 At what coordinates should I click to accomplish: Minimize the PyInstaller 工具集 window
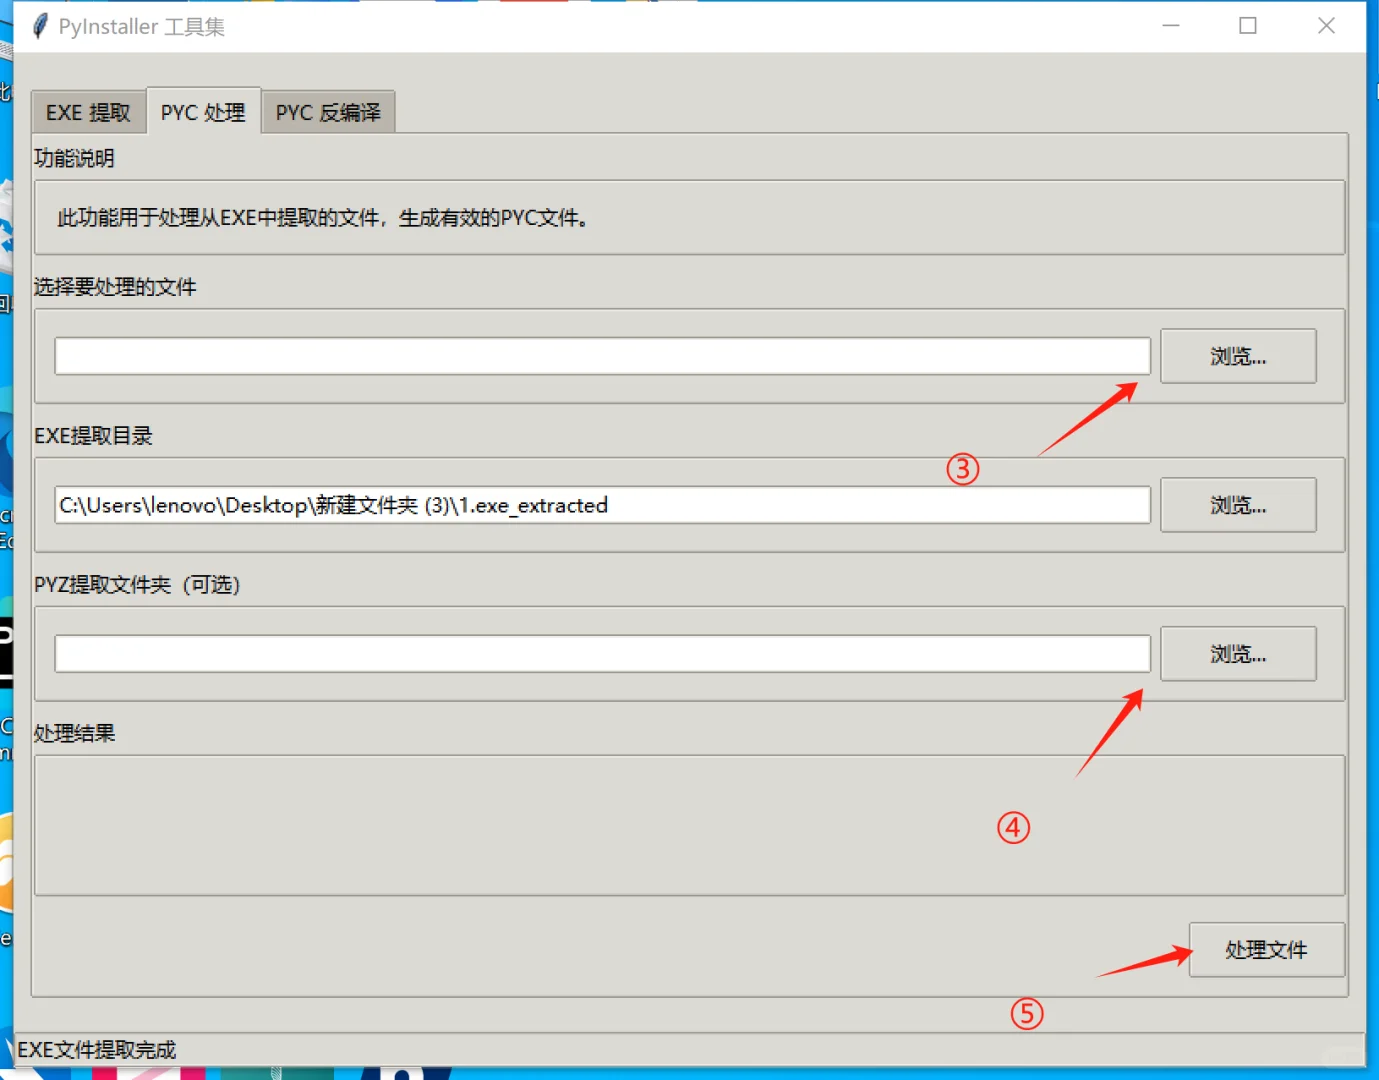(x=1170, y=25)
